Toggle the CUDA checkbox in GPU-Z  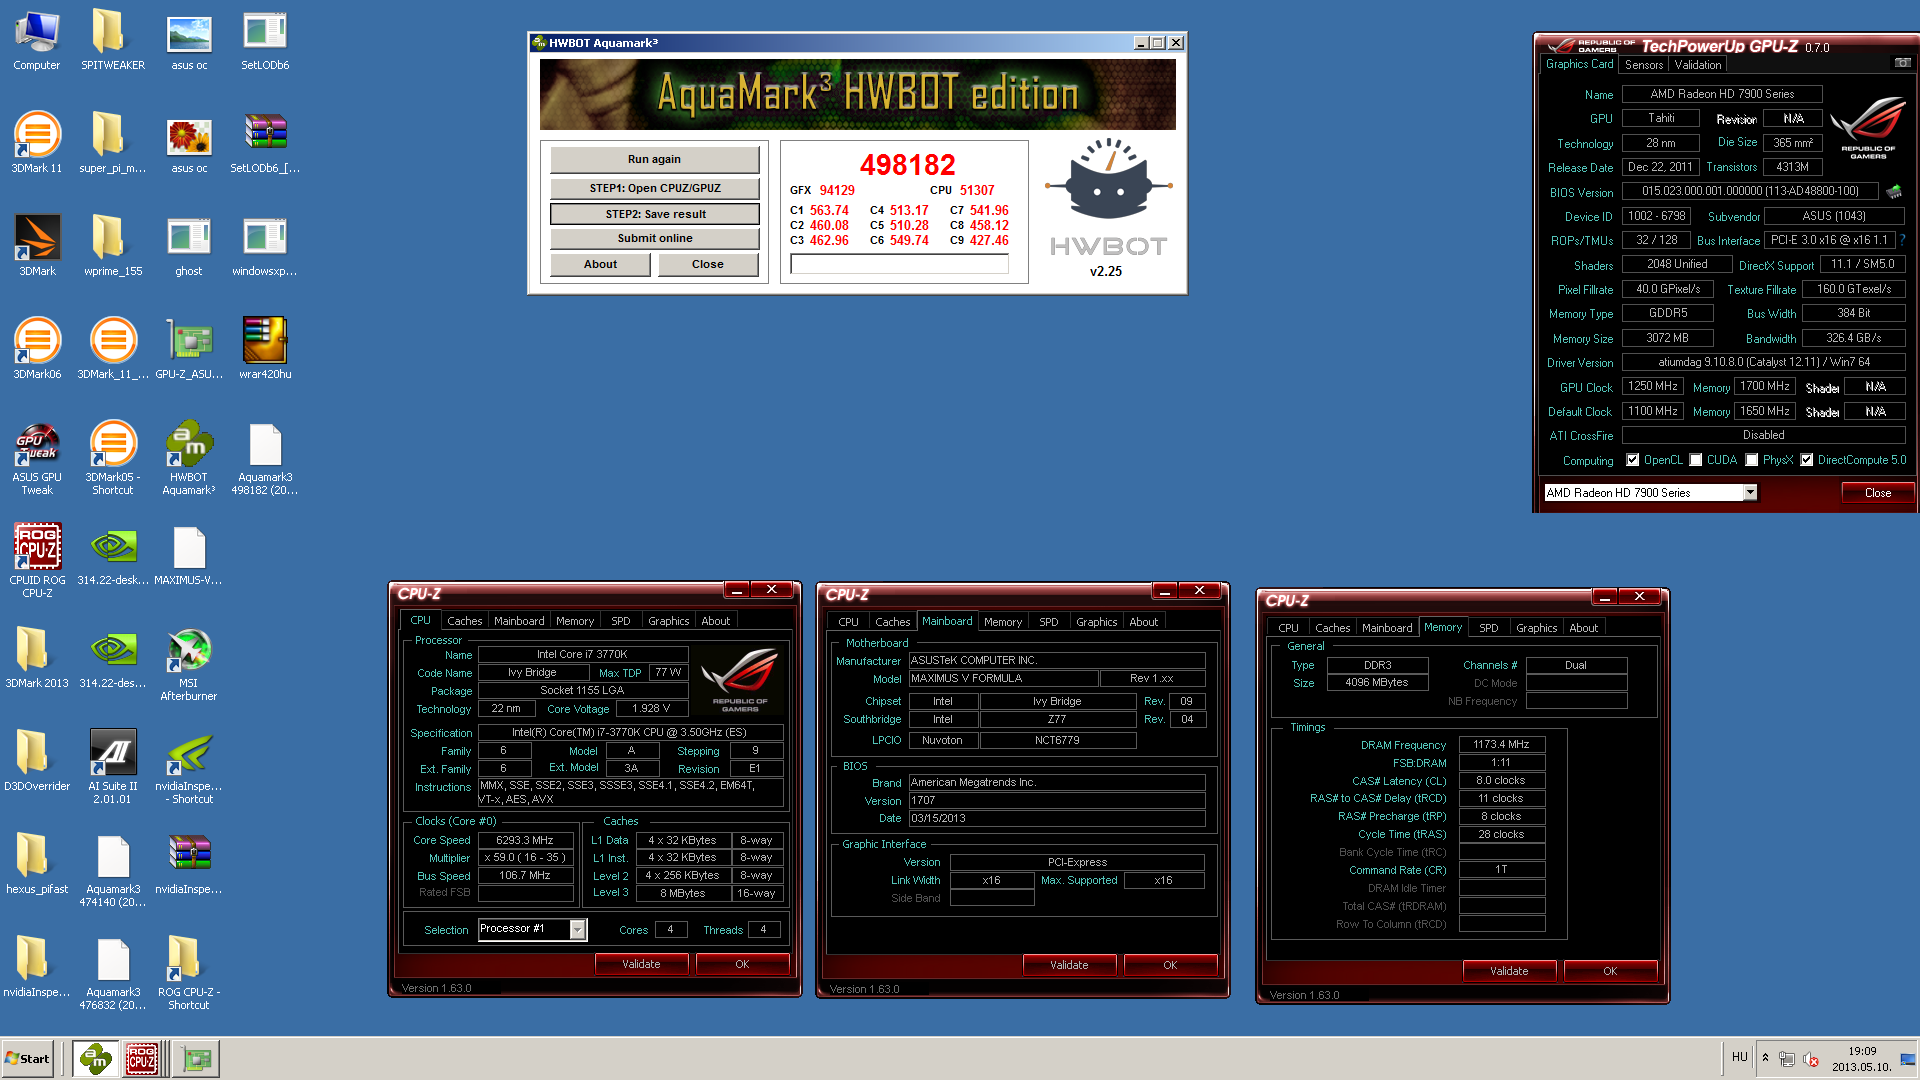pos(1696,460)
